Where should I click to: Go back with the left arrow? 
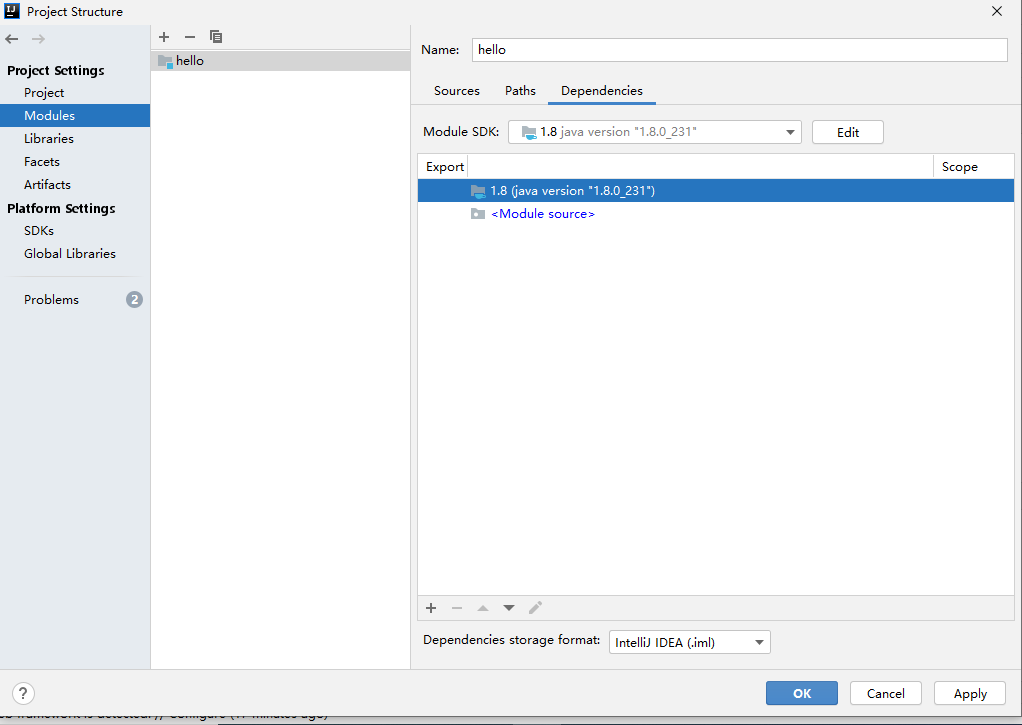(12, 39)
